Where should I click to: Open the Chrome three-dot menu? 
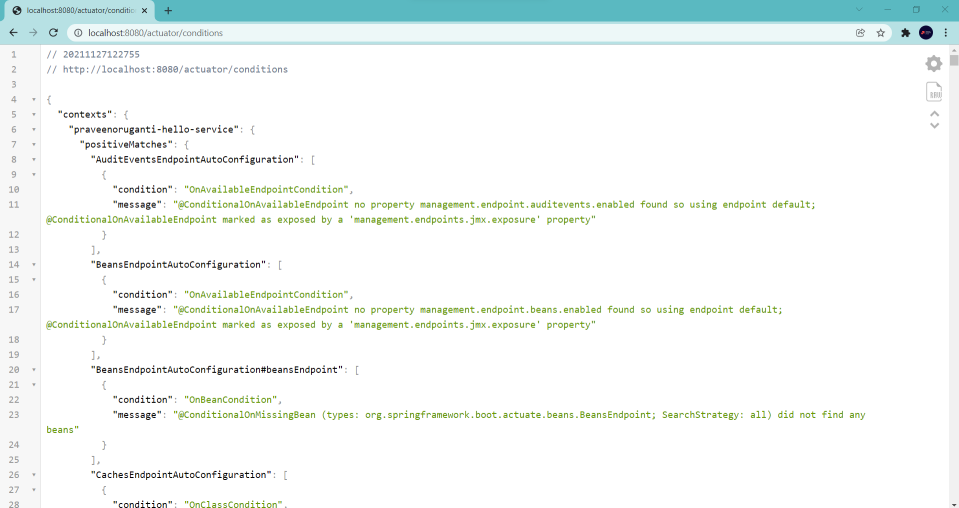pyautogui.click(x=946, y=33)
